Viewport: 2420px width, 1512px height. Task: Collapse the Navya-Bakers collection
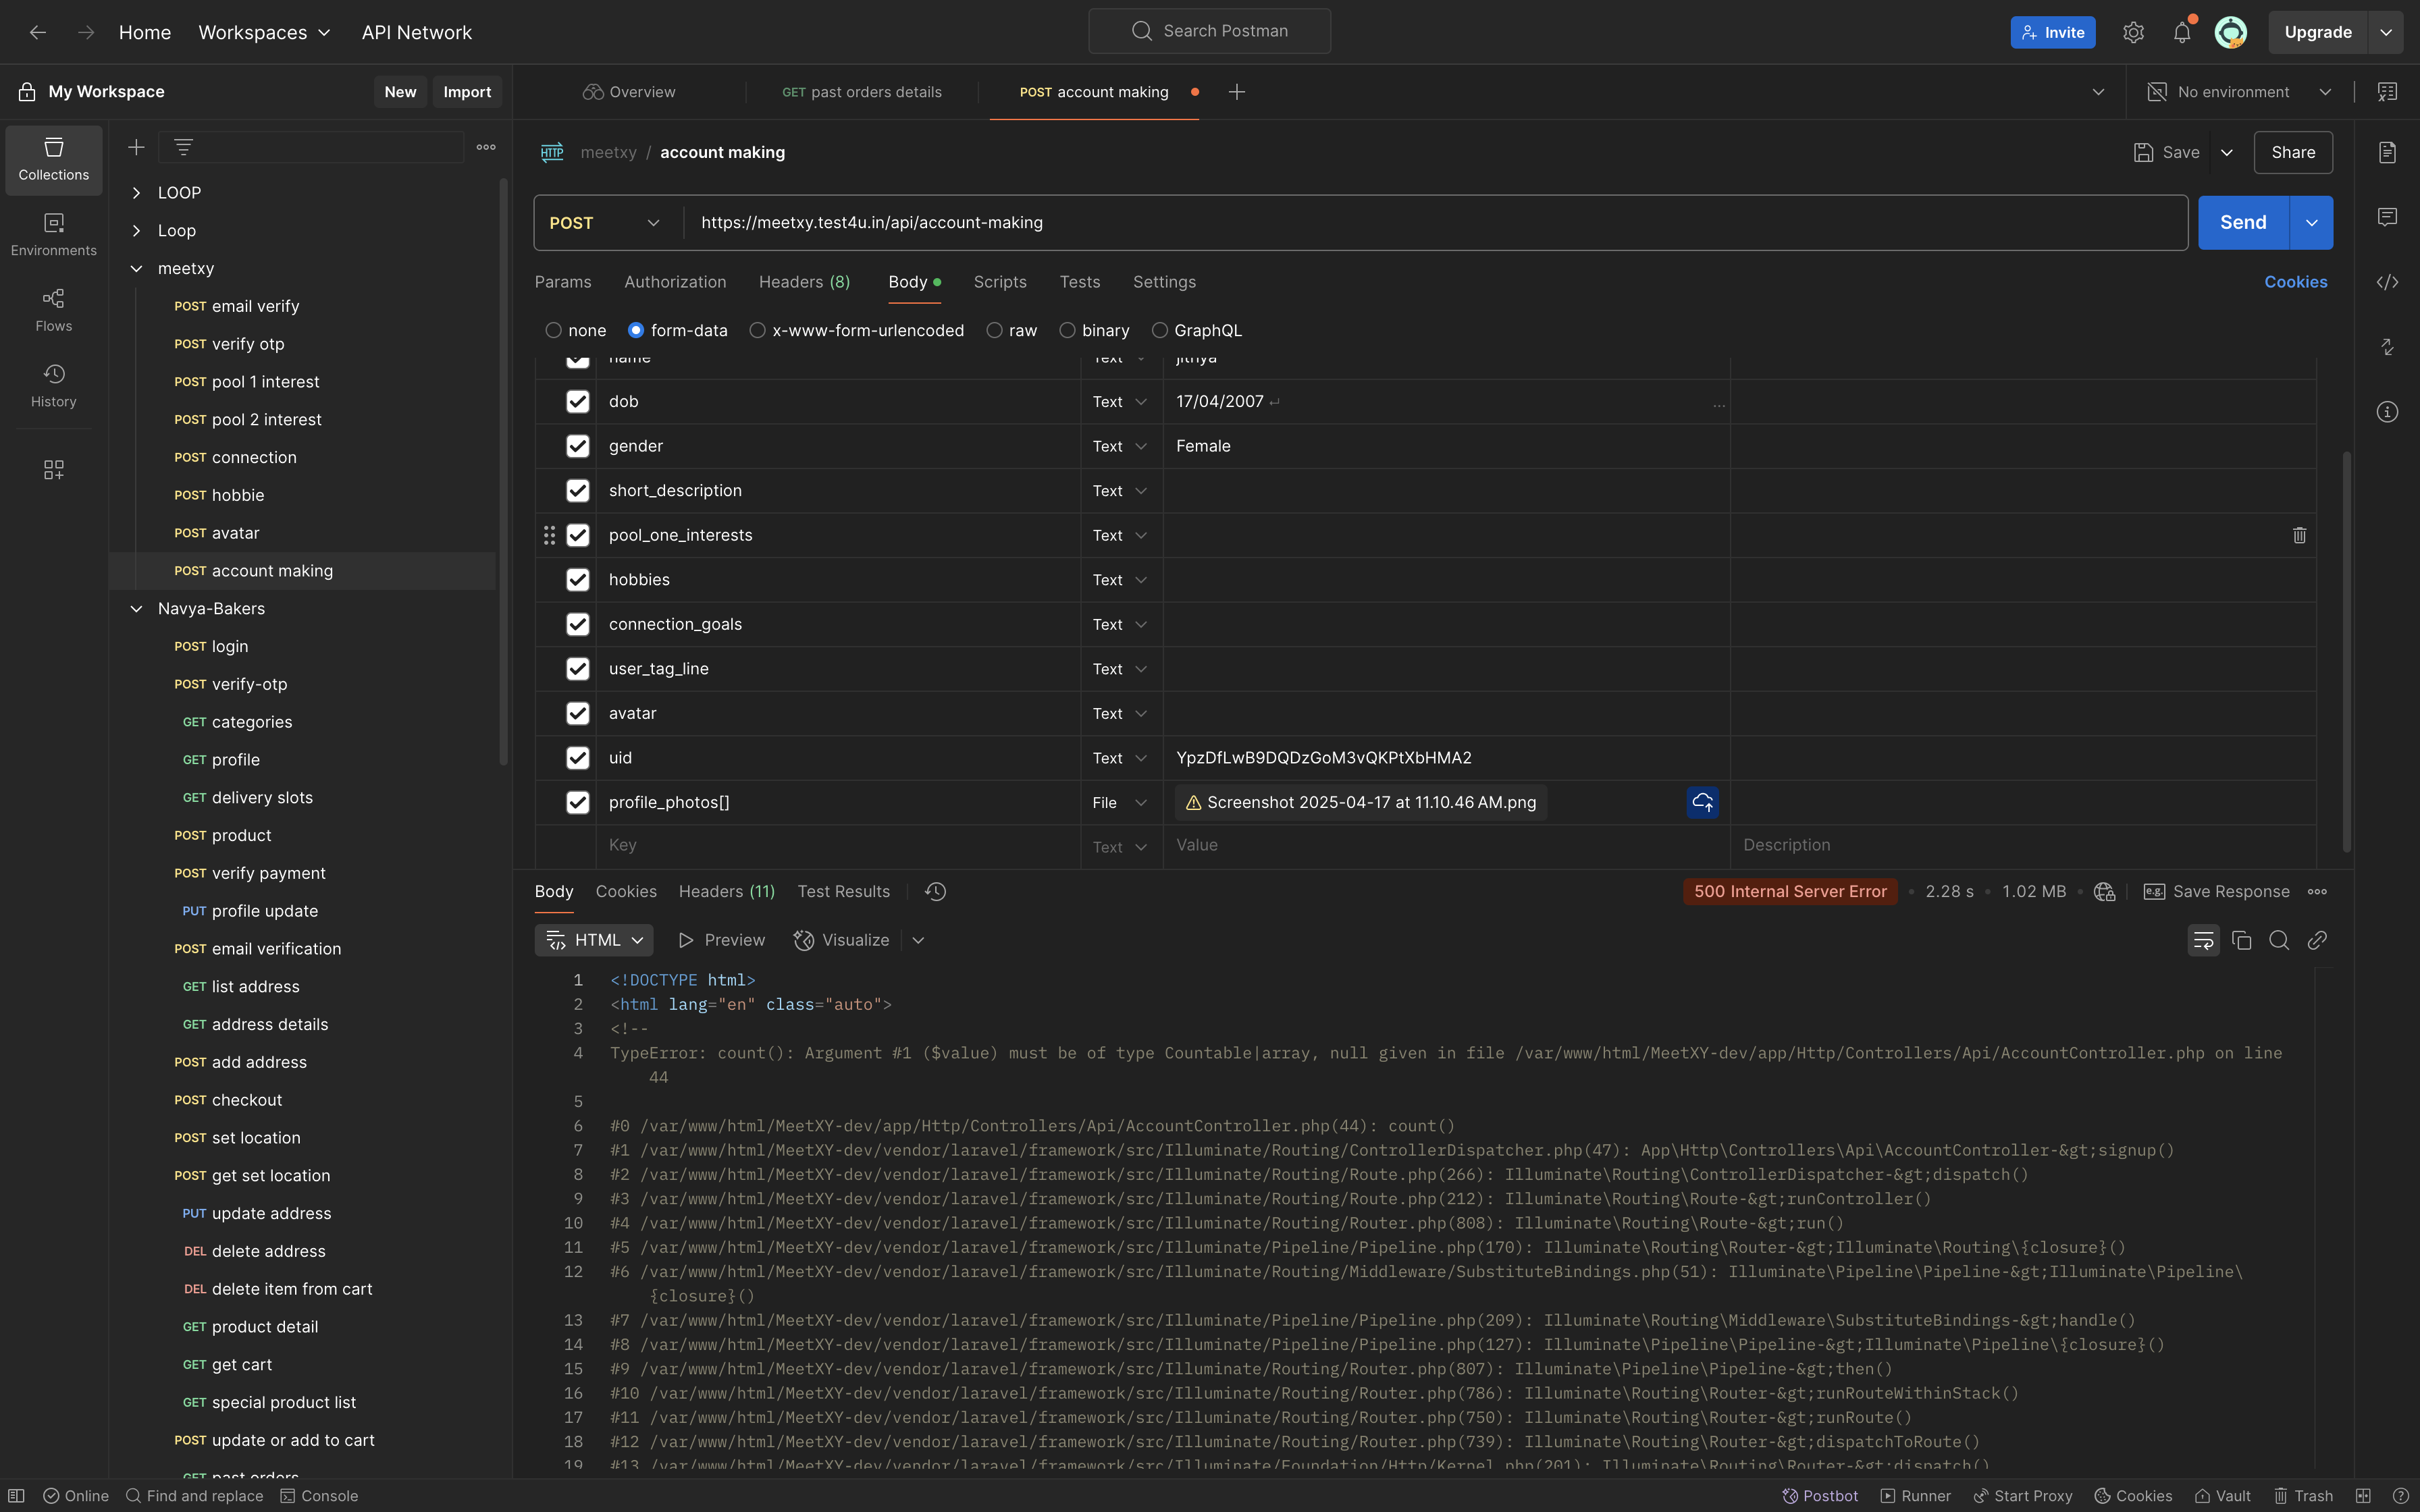pos(137,609)
